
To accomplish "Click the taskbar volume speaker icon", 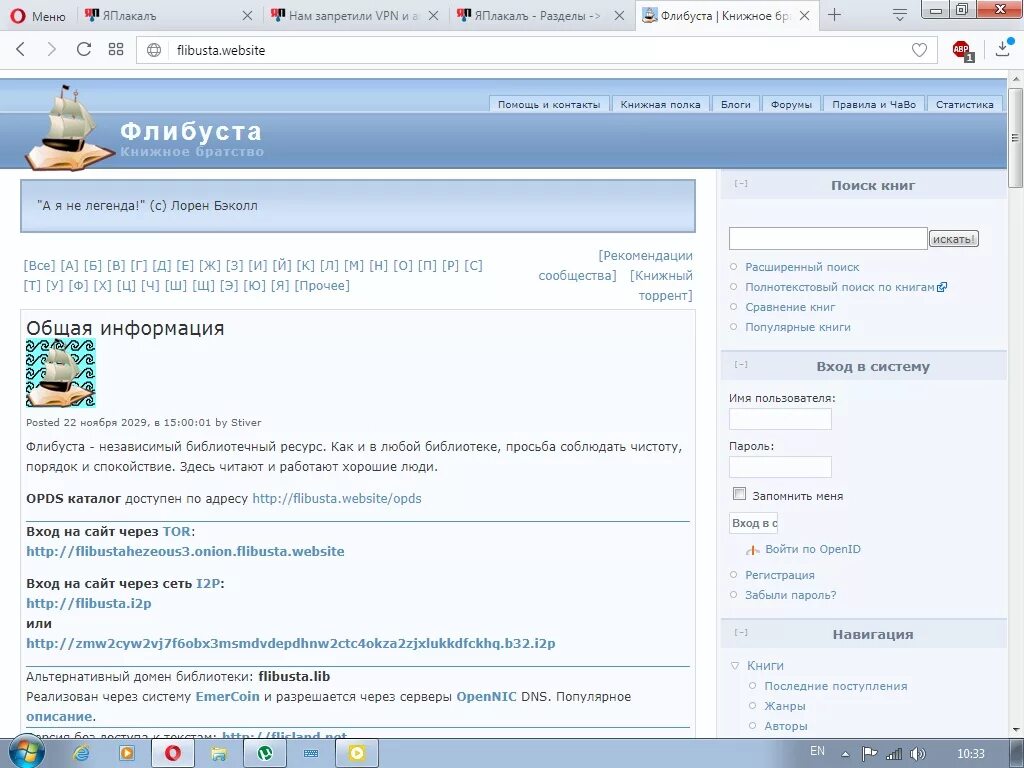I will (918, 754).
